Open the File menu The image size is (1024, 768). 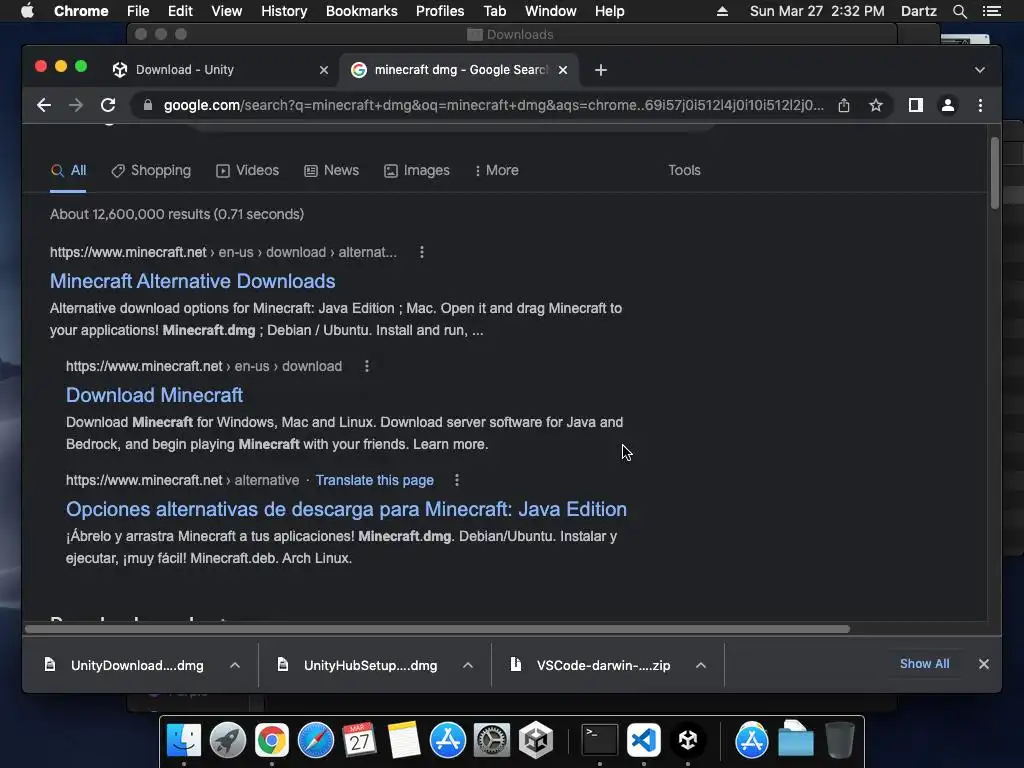(x=138, y=11)
